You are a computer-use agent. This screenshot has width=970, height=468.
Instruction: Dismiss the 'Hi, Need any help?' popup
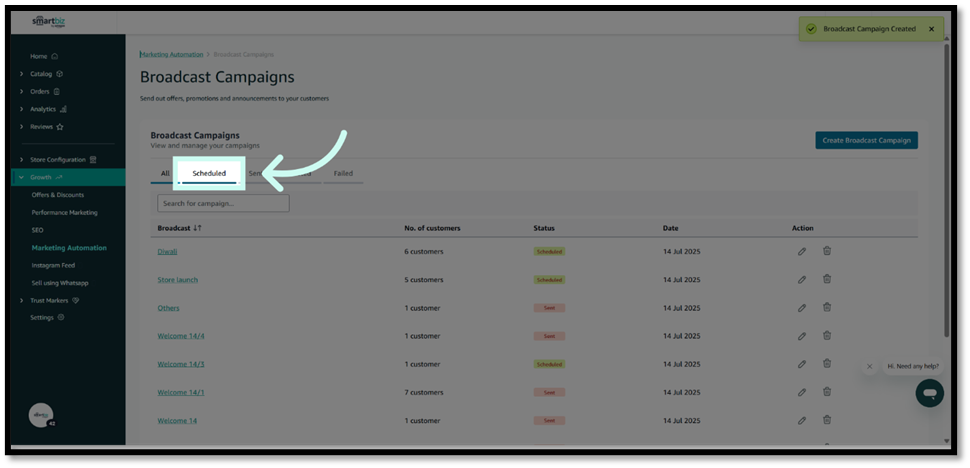point(869,366)
